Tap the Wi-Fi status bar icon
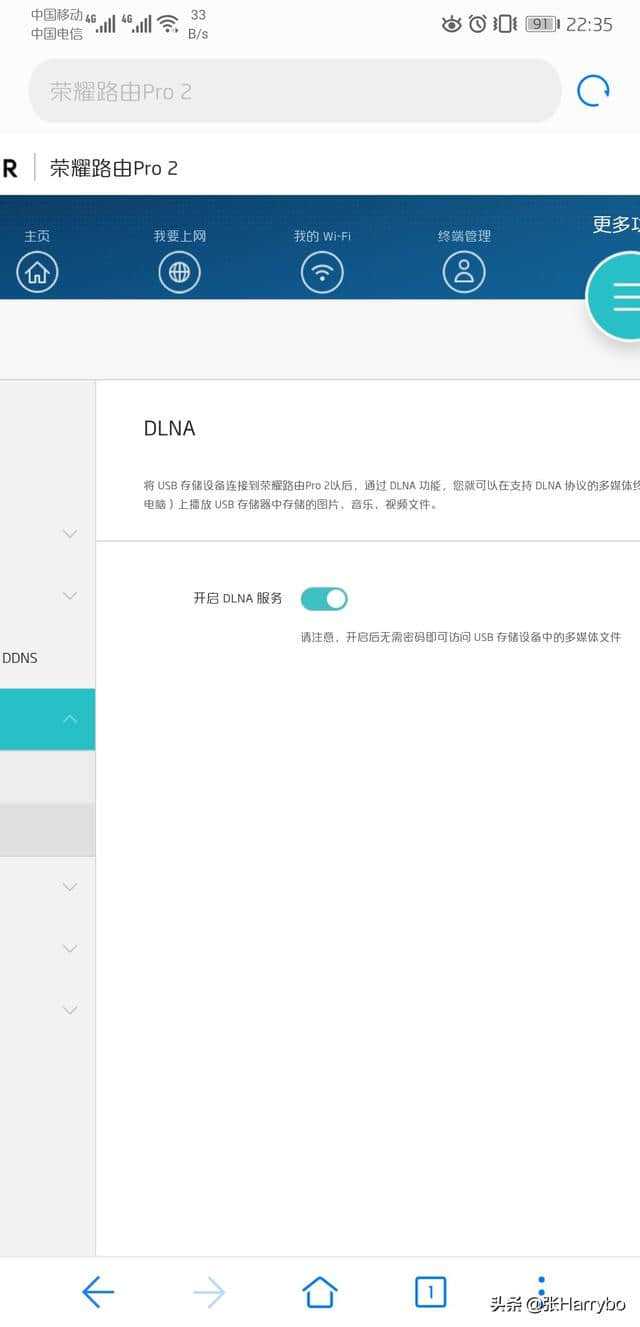This screenshot has height=1327, width=640. pyautogui.click(x=168, y=24)
